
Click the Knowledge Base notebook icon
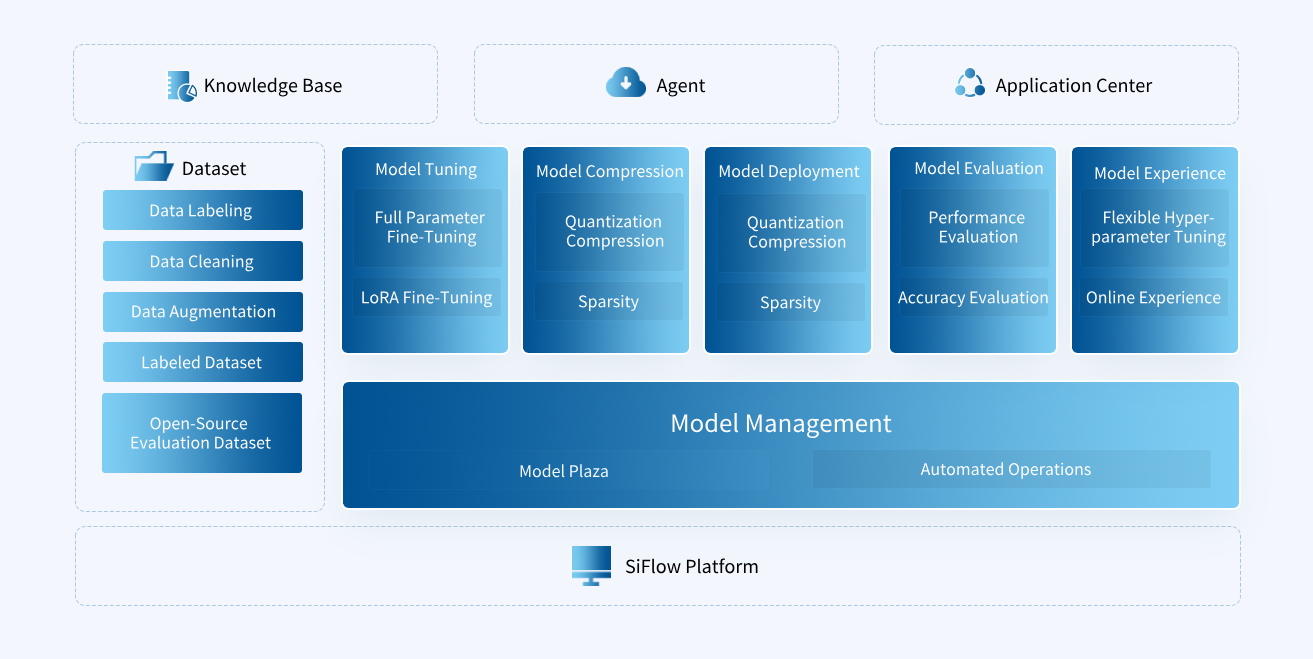pyautogui.click(x=182, y=86)
